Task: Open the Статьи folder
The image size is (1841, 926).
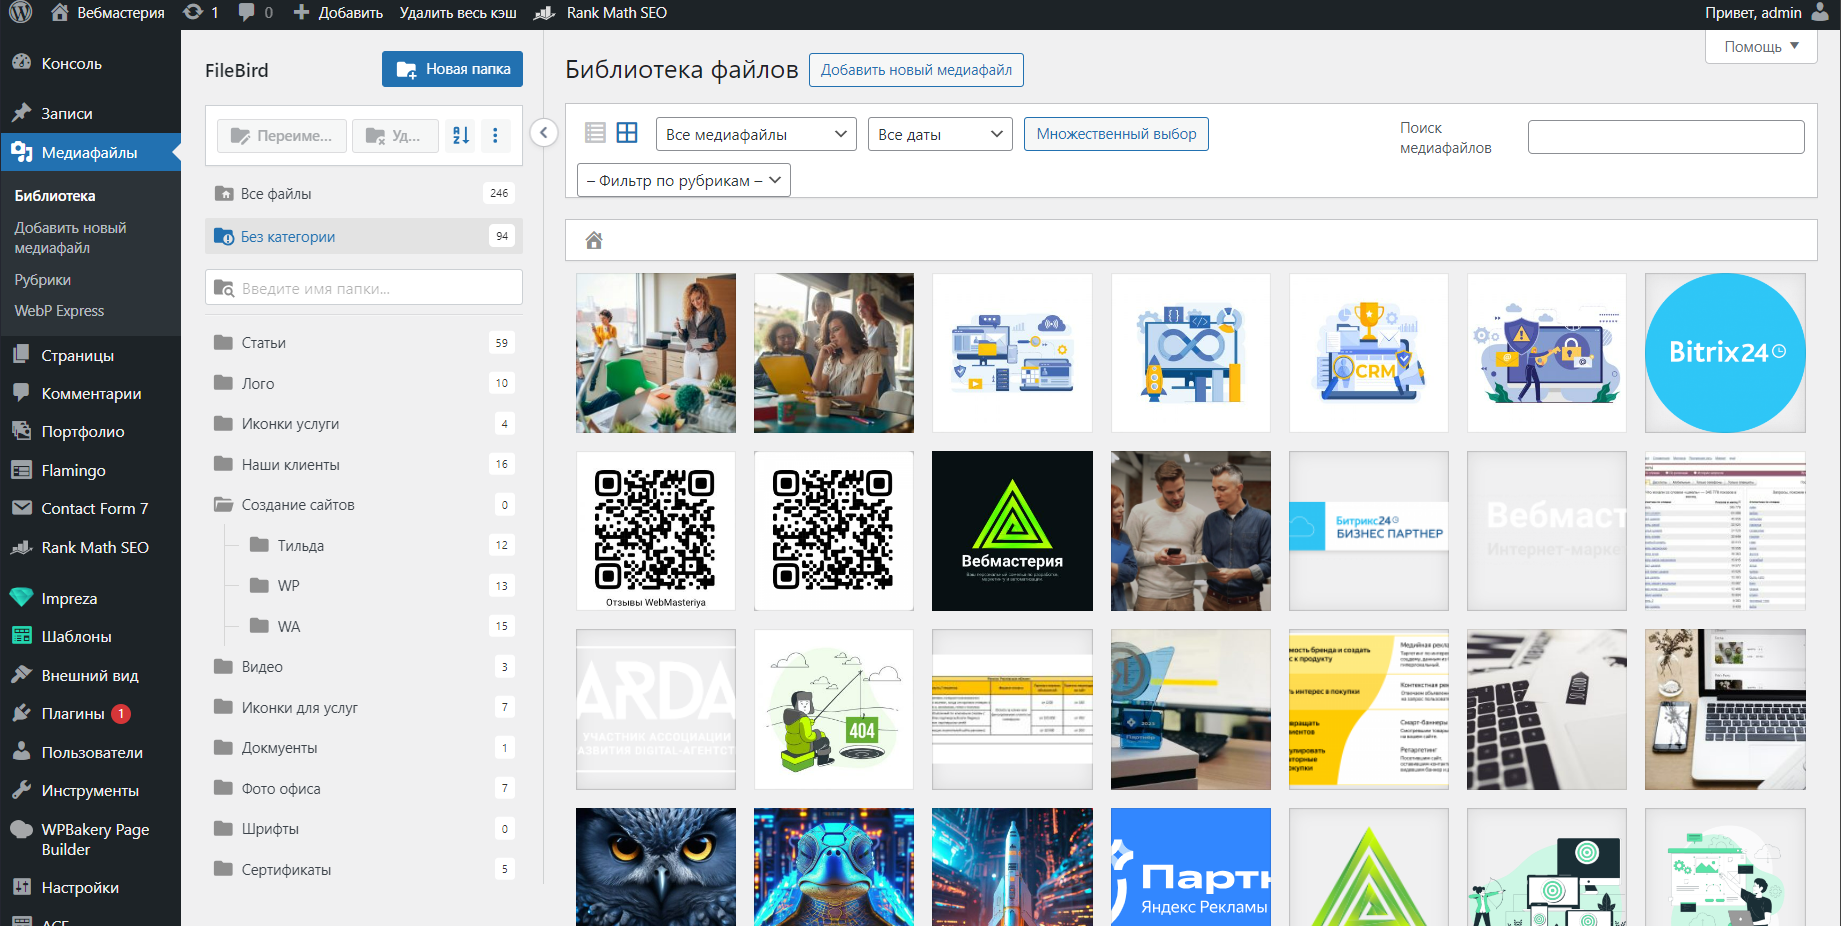Action: click(364, 343)
